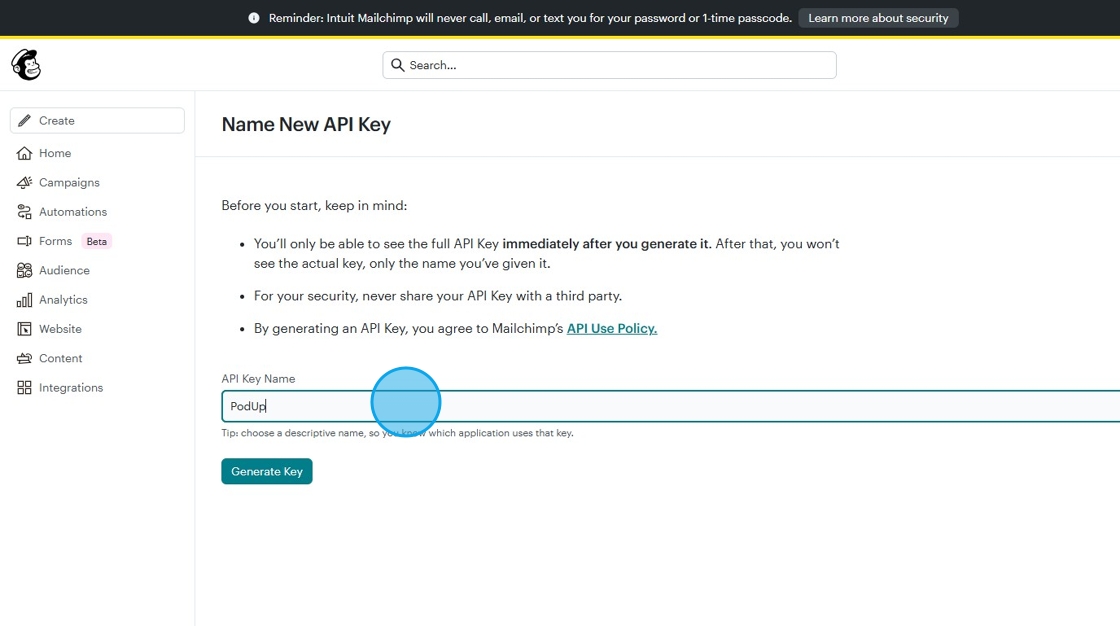Select Audience in the navigation
This screenshot has height=626, width=1120.
[64, 270]
